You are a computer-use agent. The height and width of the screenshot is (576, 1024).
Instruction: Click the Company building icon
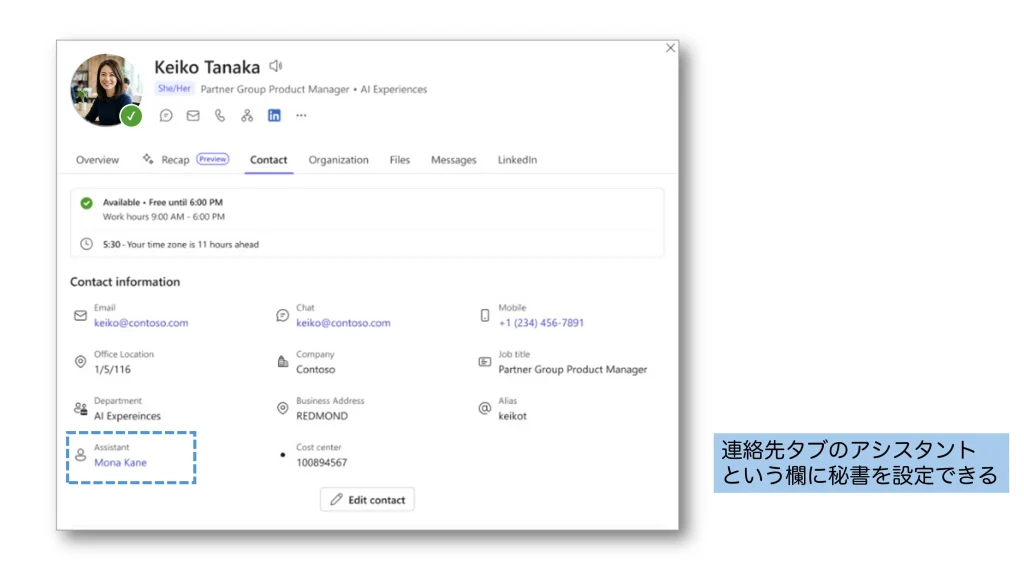click(282, 362)
